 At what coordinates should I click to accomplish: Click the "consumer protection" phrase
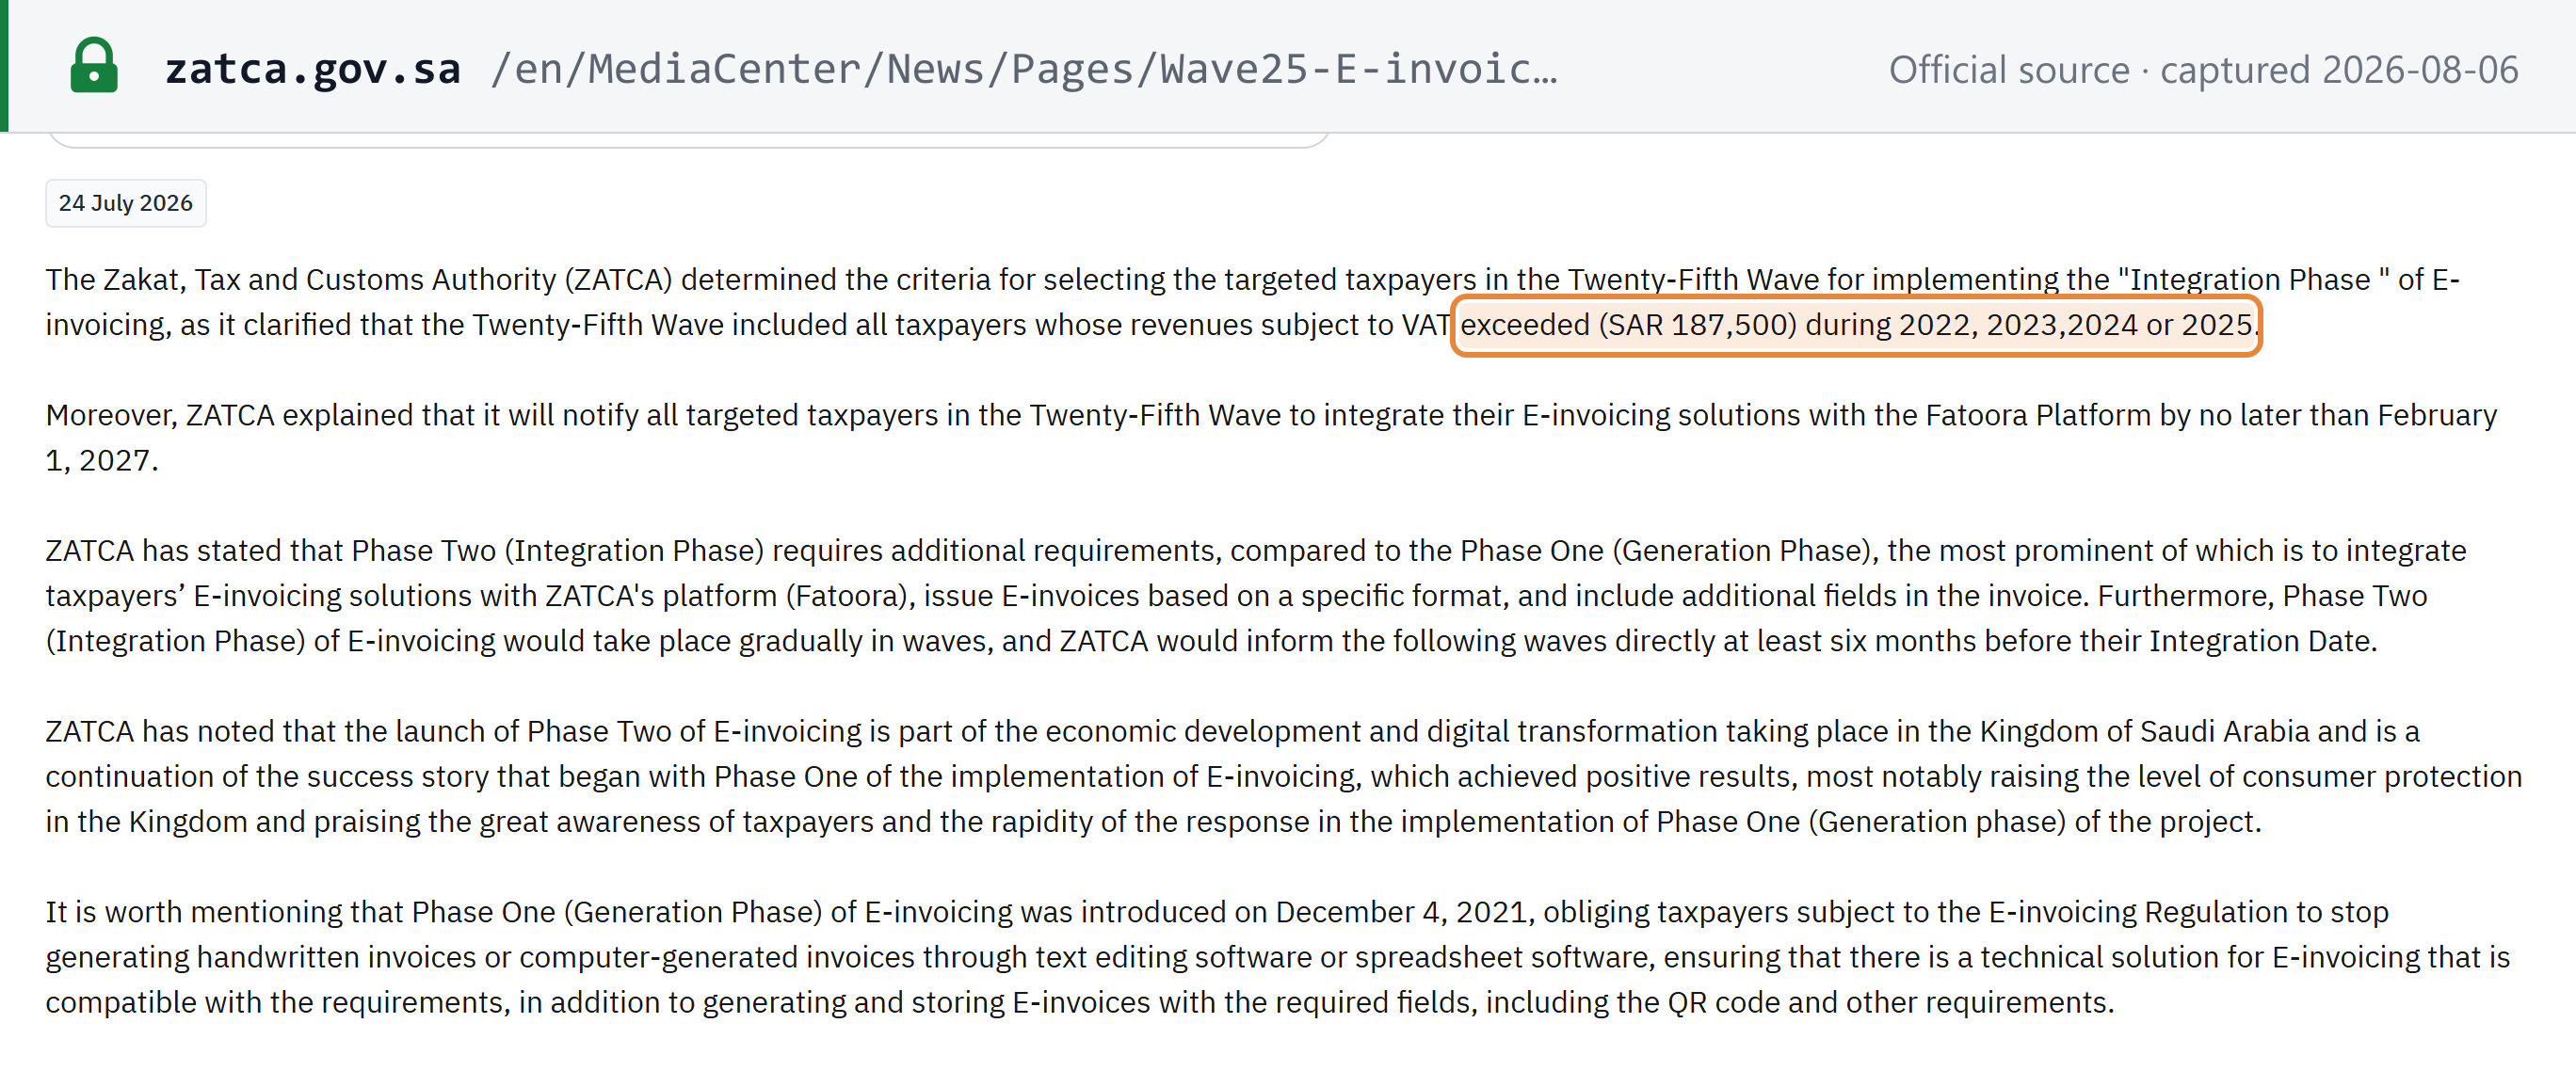click(x=2386, y=776)
